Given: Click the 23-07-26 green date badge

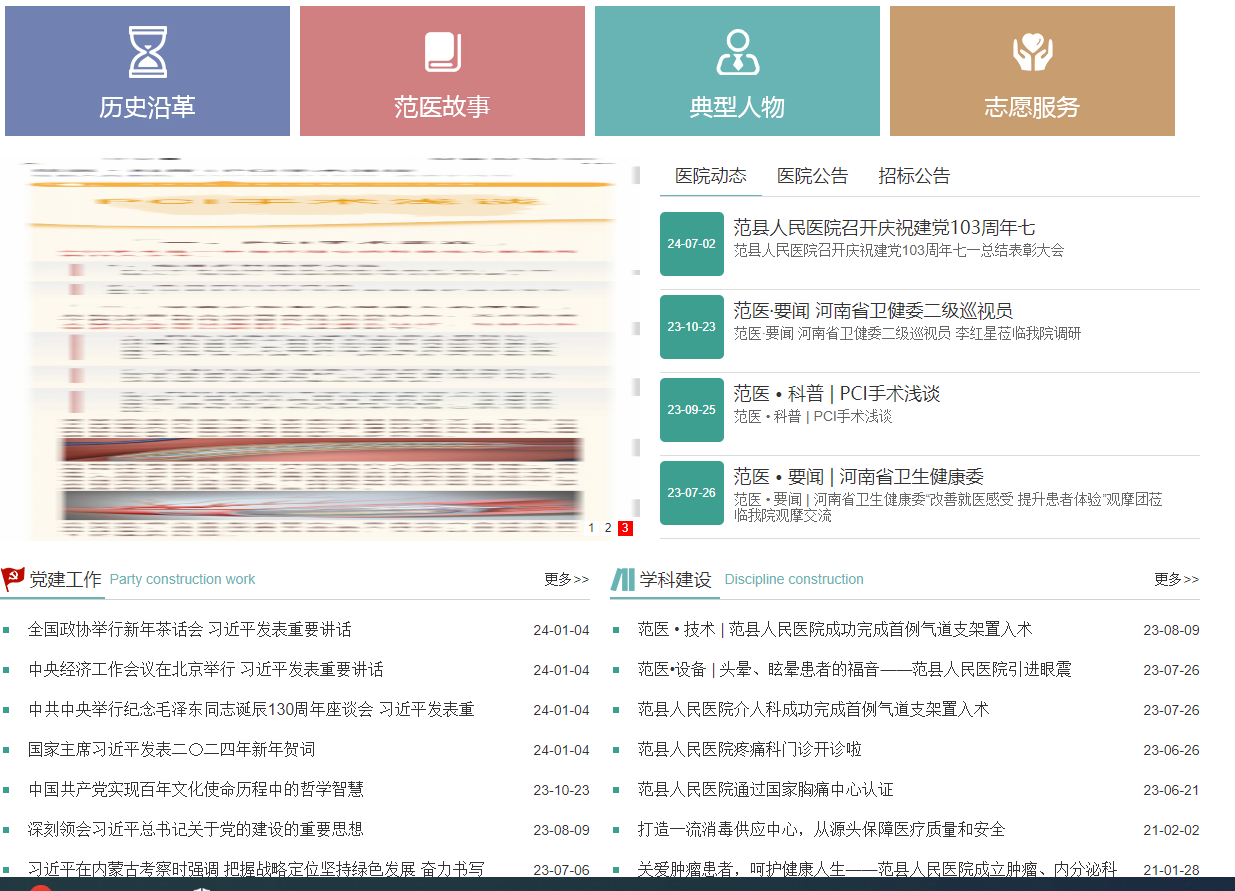Looking at the screenshot, I should point(692,493).
